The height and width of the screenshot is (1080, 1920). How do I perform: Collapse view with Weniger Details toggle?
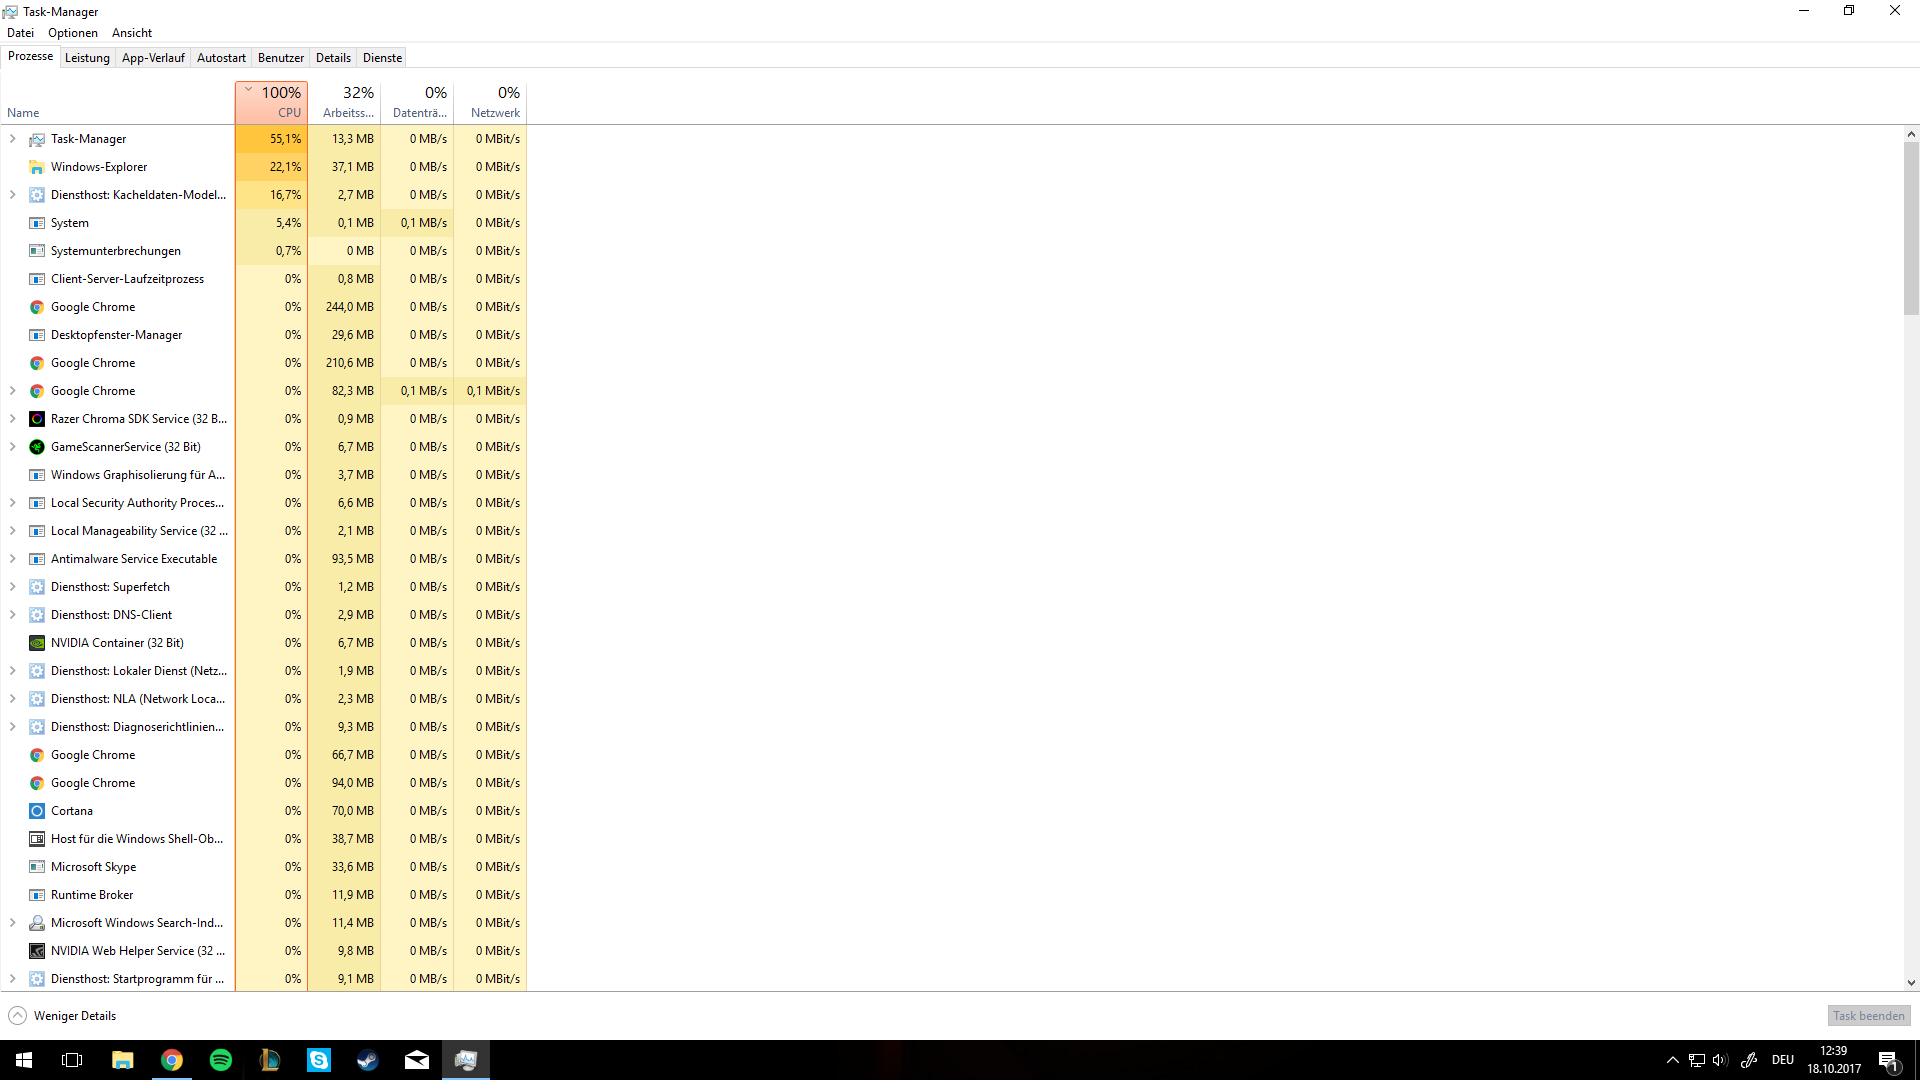click(62, 1016)
